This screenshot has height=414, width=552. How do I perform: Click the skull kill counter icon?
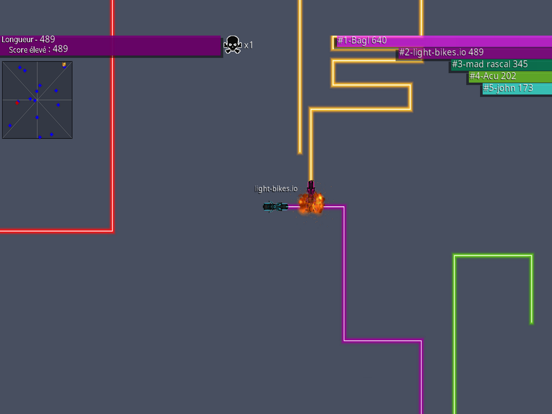tap(233, 45)
